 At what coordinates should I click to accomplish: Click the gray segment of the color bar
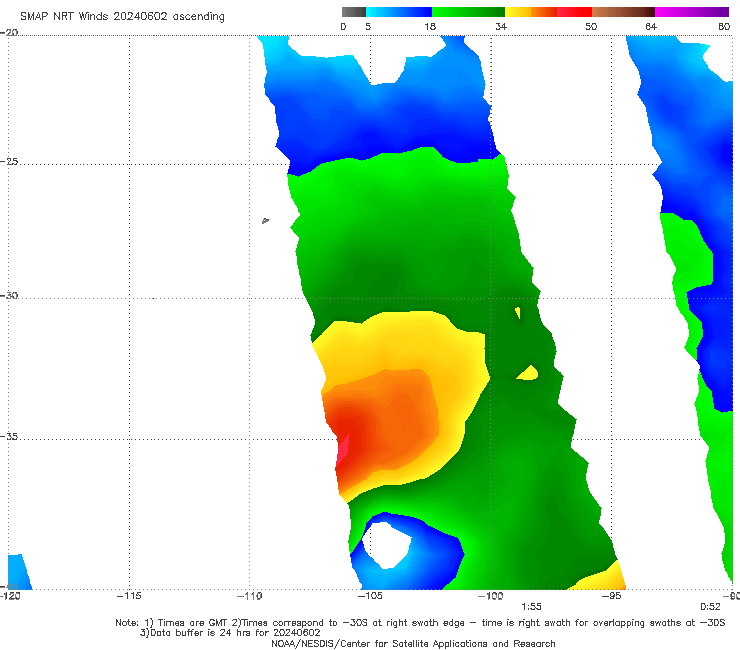tap(354, 12)
